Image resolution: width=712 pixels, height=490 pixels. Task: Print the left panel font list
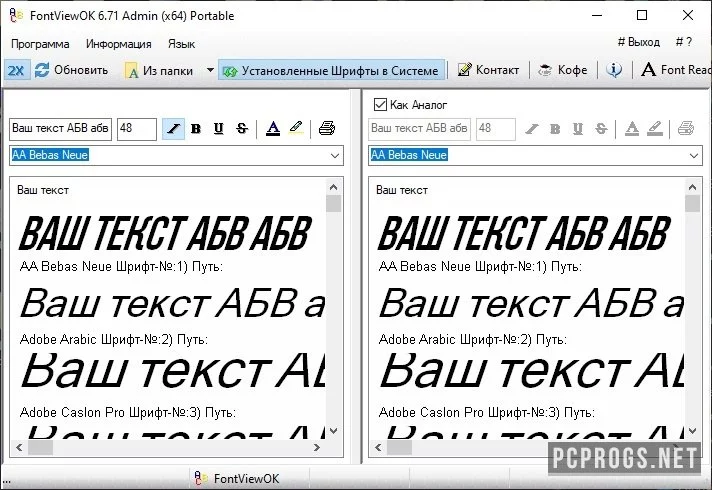click(x=326, y=129)
